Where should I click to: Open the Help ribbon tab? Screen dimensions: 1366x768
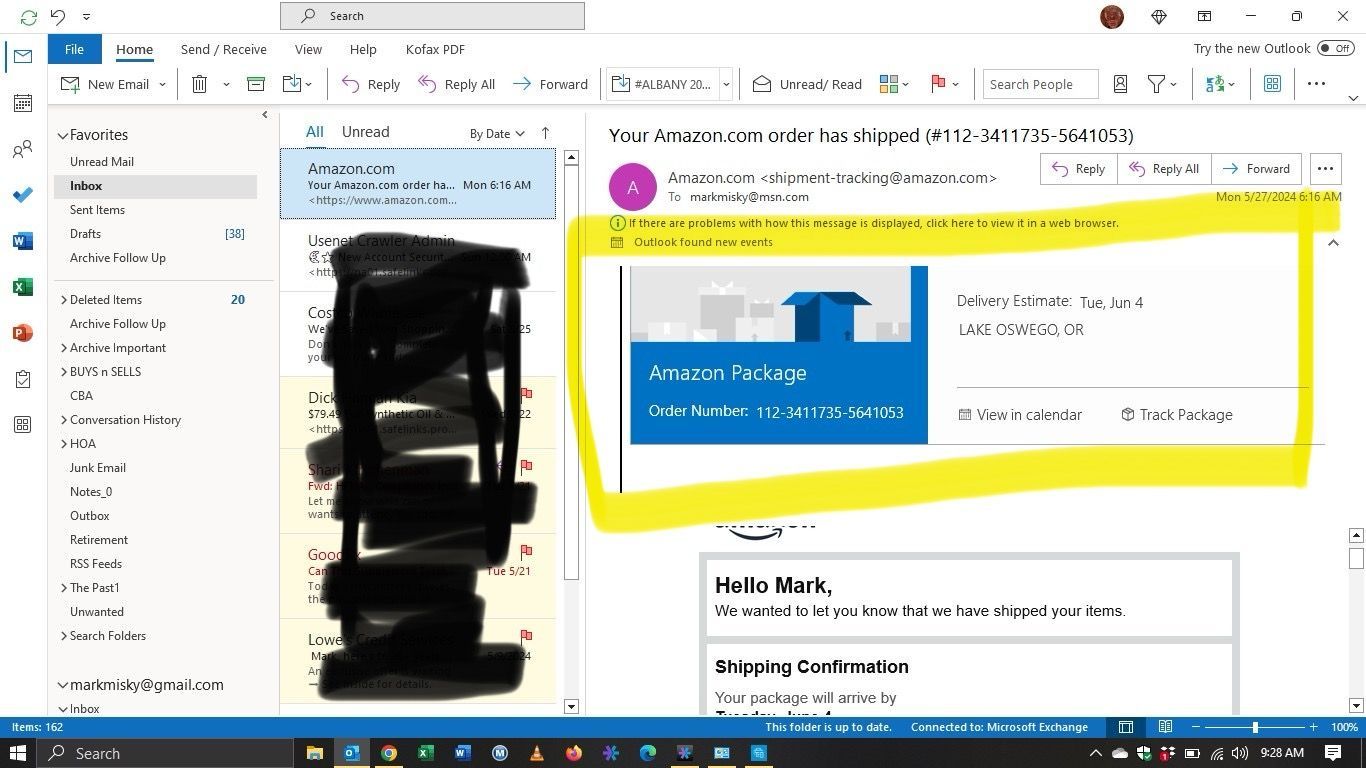coord(363,49)
